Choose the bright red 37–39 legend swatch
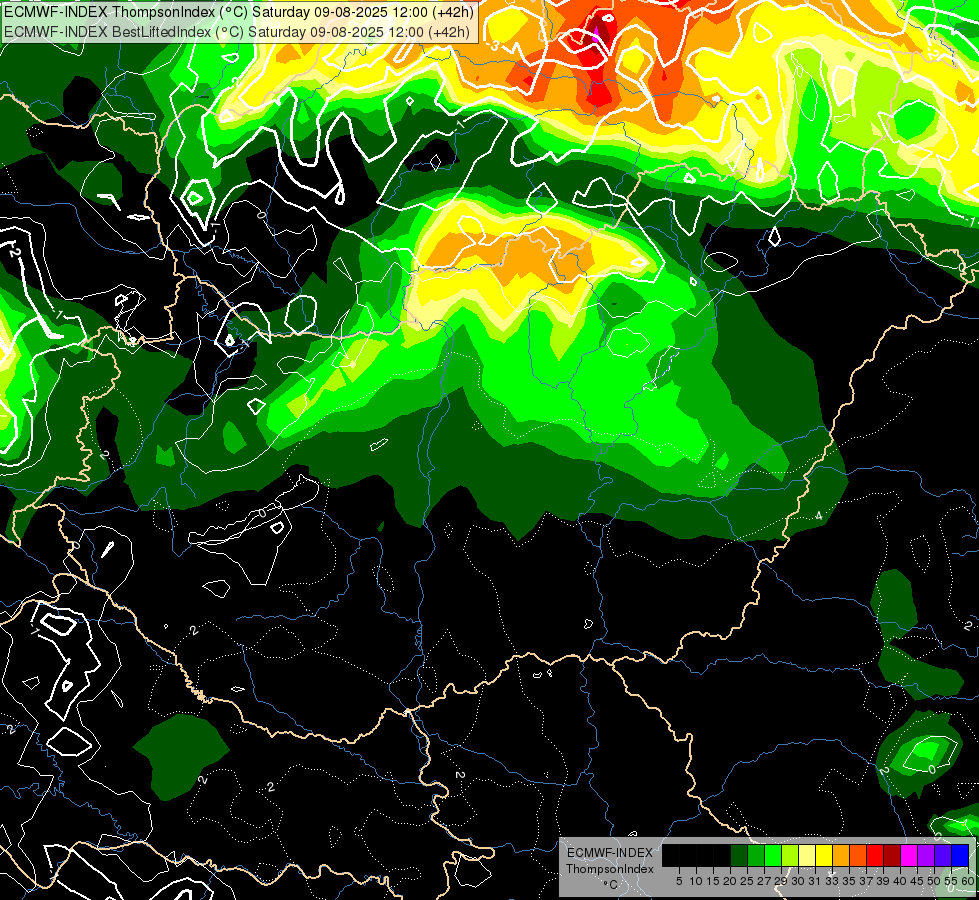This screenshot has width=979, height=900. [875, 855]
